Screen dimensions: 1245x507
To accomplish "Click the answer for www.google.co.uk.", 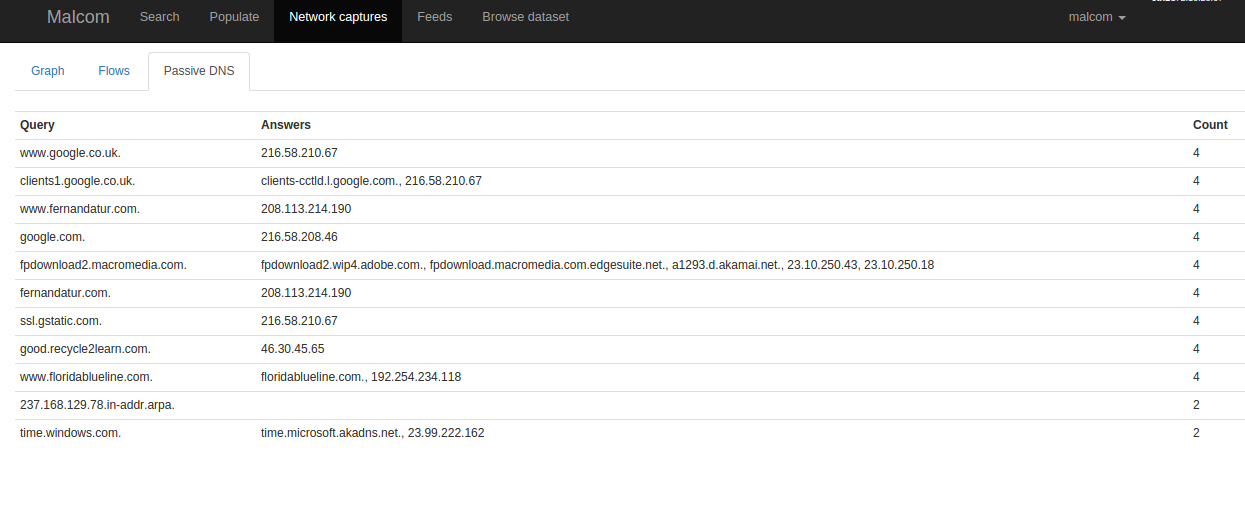I will (299, 153).
